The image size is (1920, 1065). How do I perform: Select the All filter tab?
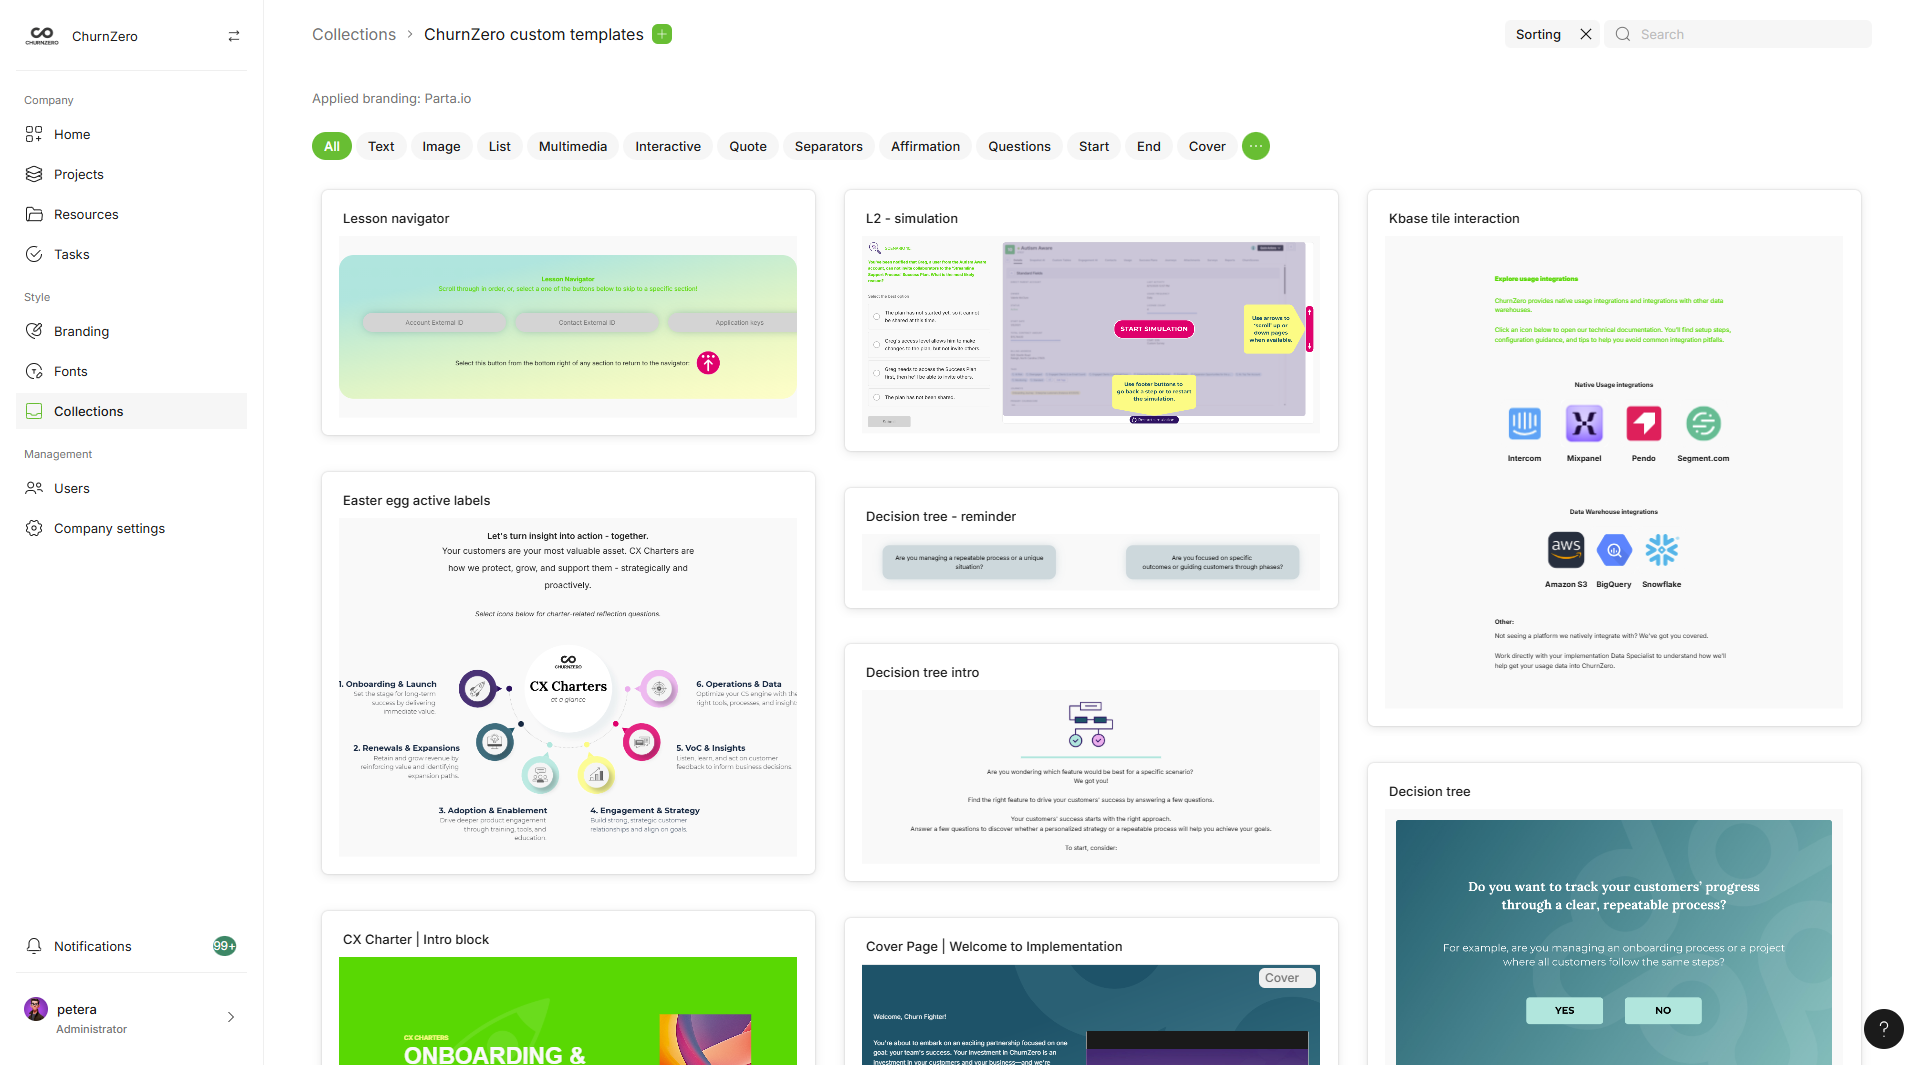click(332, 146)
